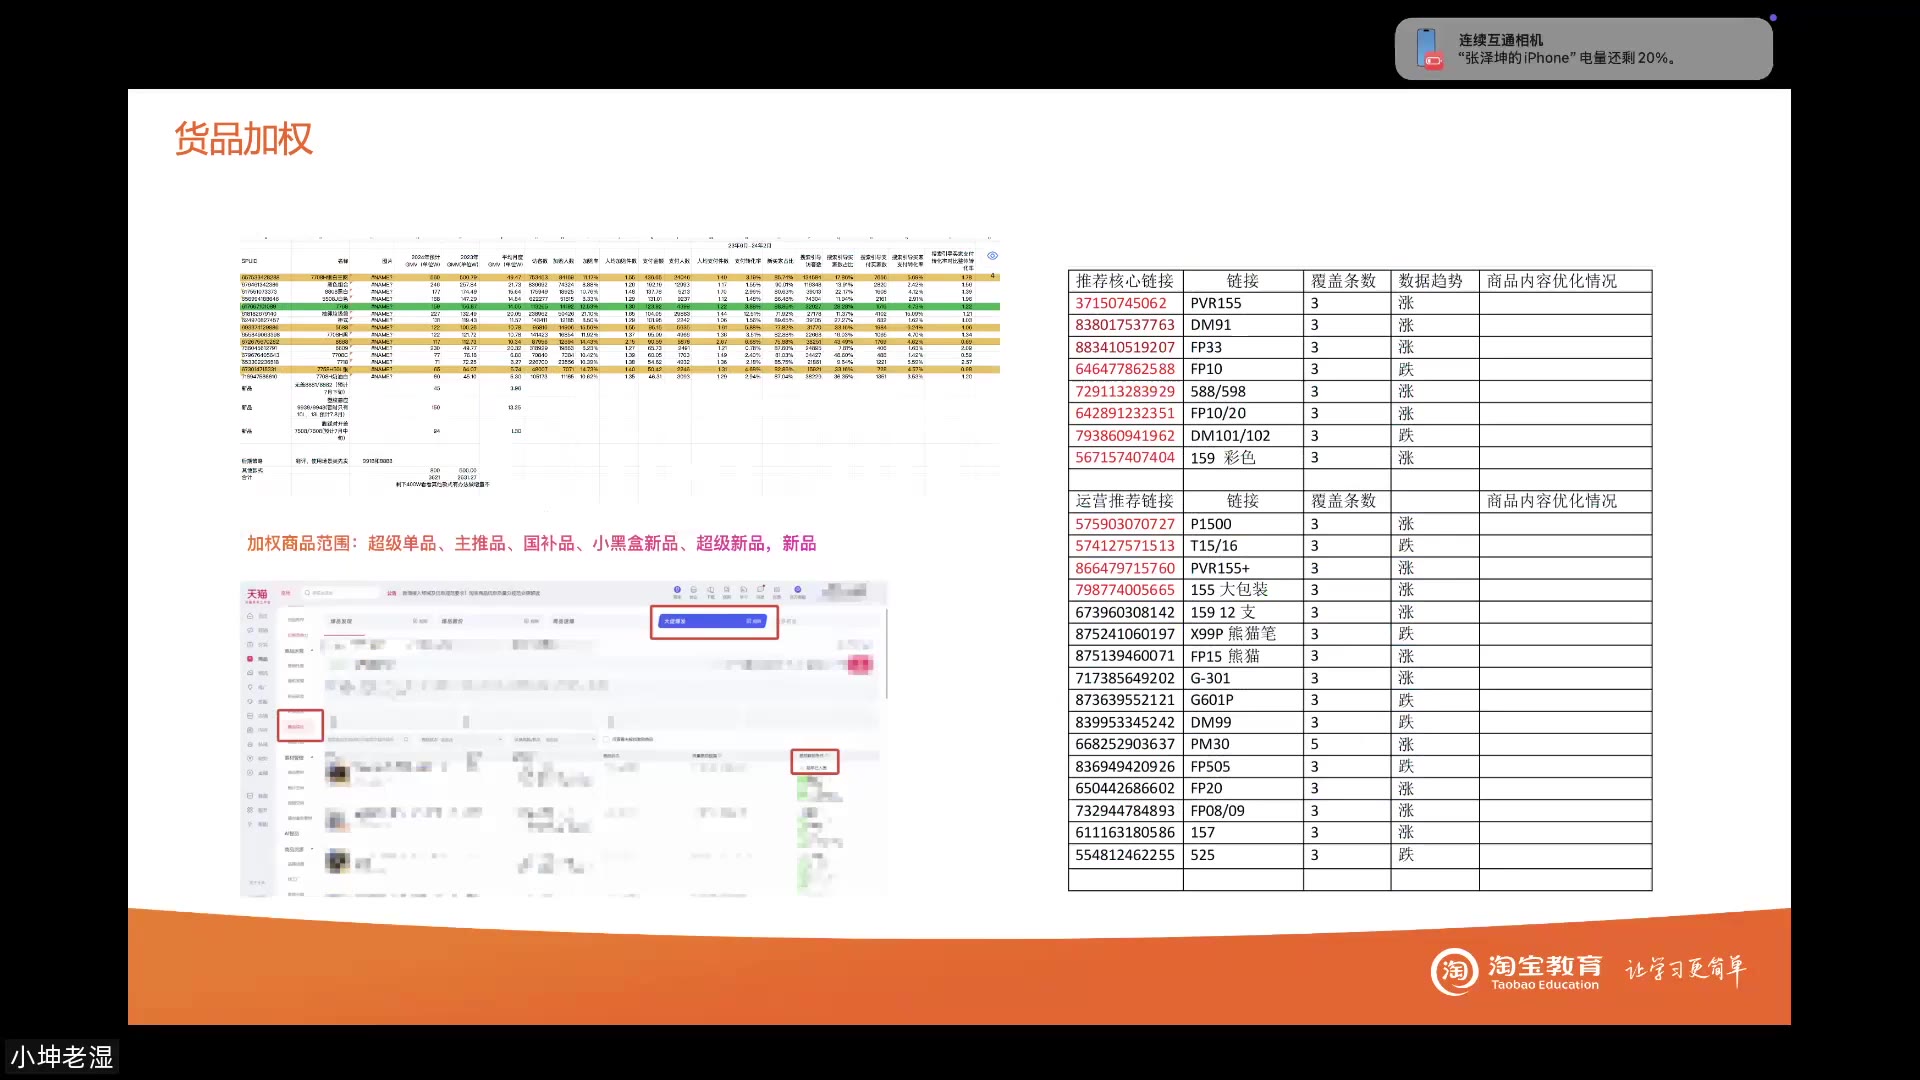
Task: Click link ID 866479715760
Action: 1125,568
